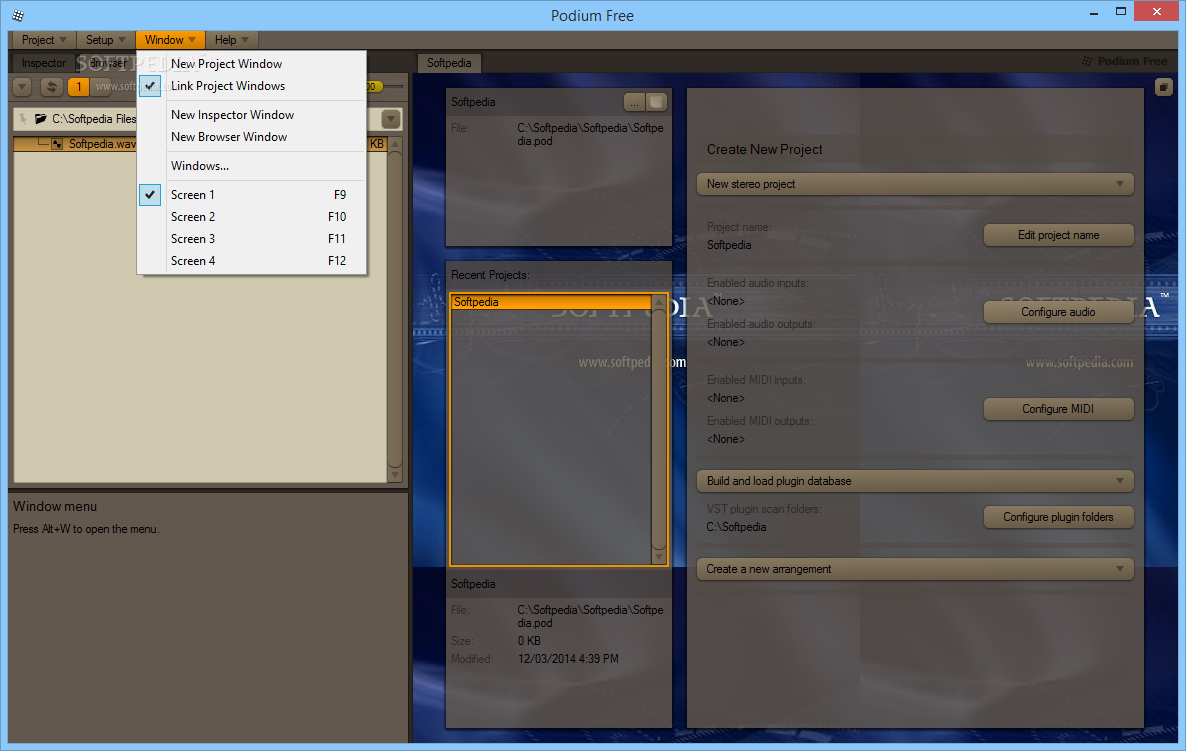Expand Build and load plugin database dropdown

(x=915, y=481)
